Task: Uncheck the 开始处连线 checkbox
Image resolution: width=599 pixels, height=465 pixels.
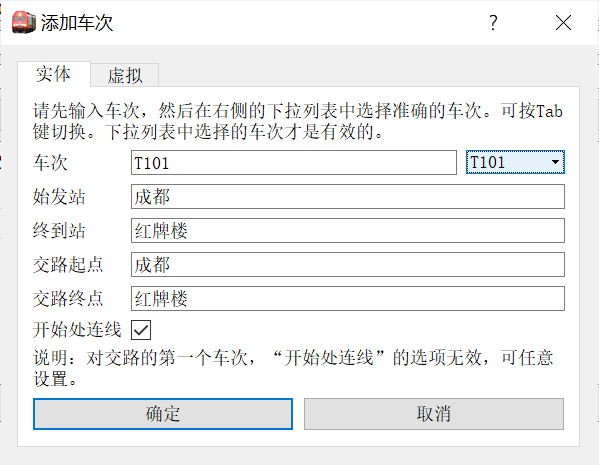Action: [141, 330]
